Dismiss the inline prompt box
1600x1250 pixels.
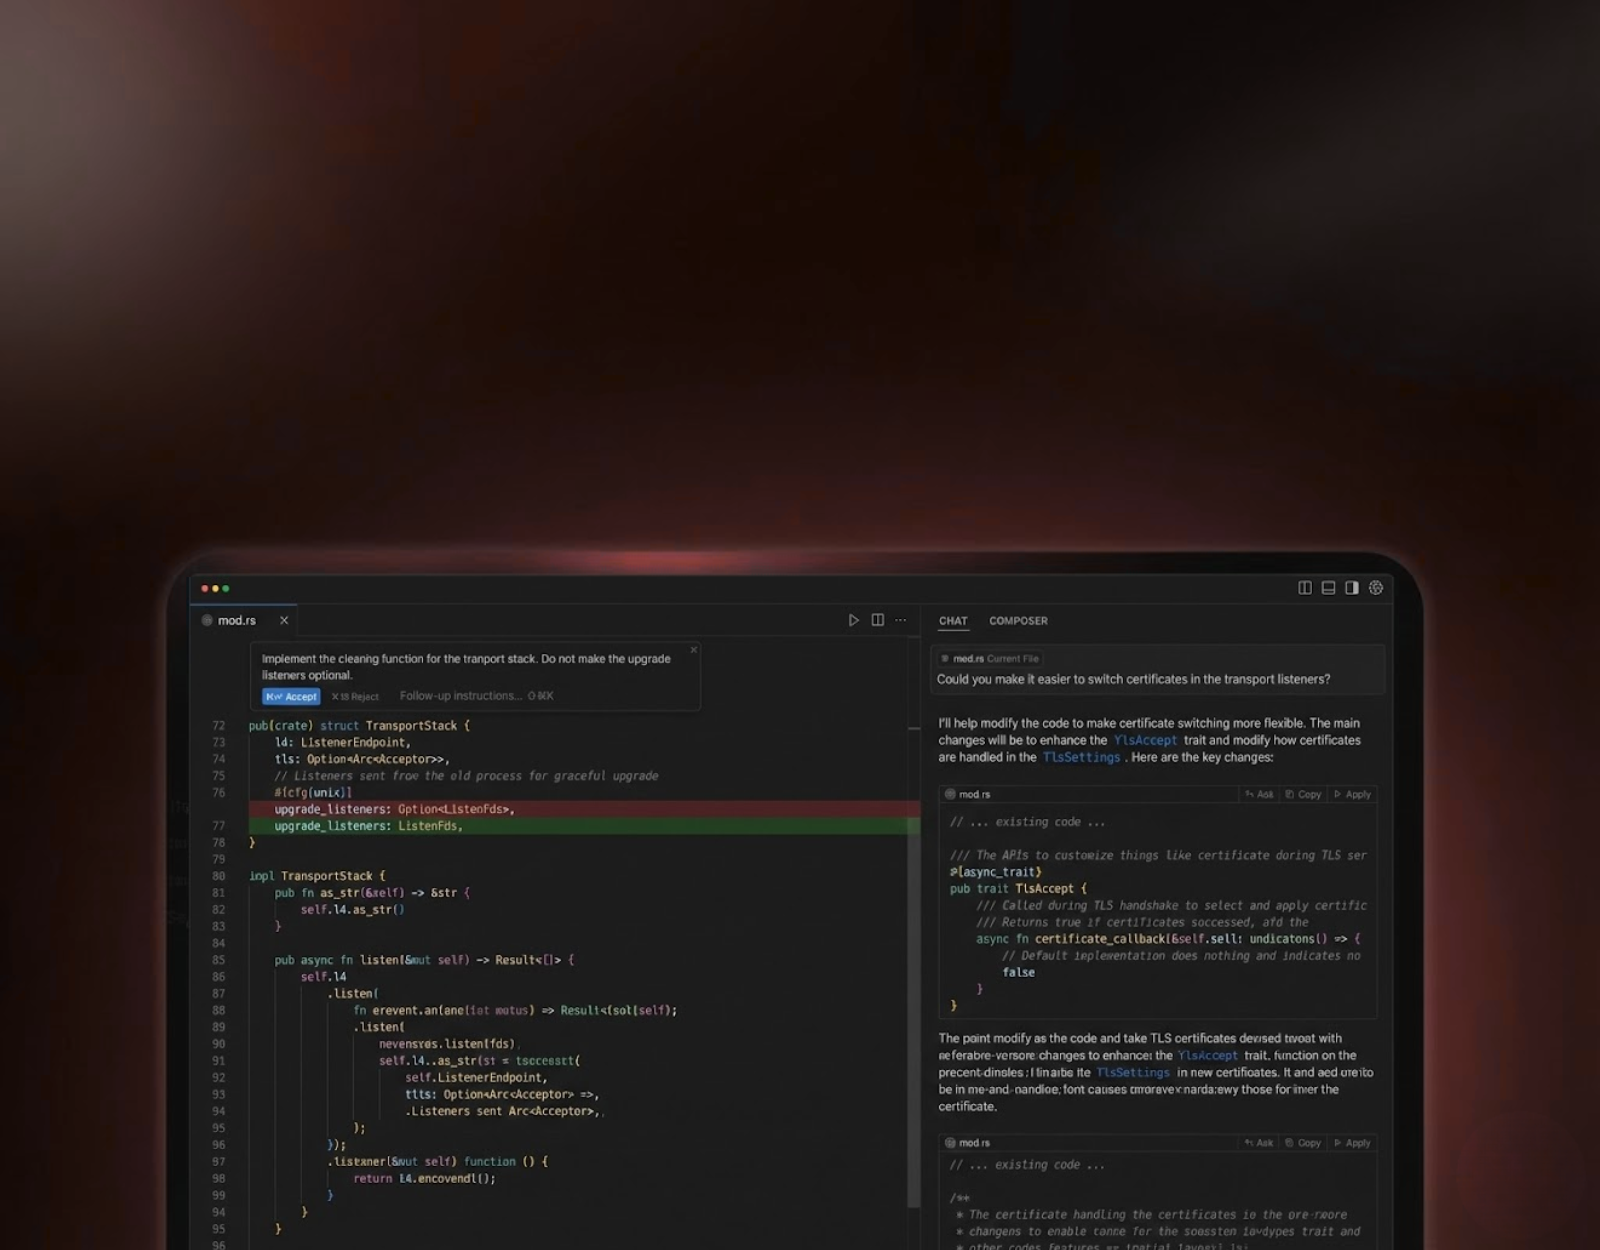point(693,650)
